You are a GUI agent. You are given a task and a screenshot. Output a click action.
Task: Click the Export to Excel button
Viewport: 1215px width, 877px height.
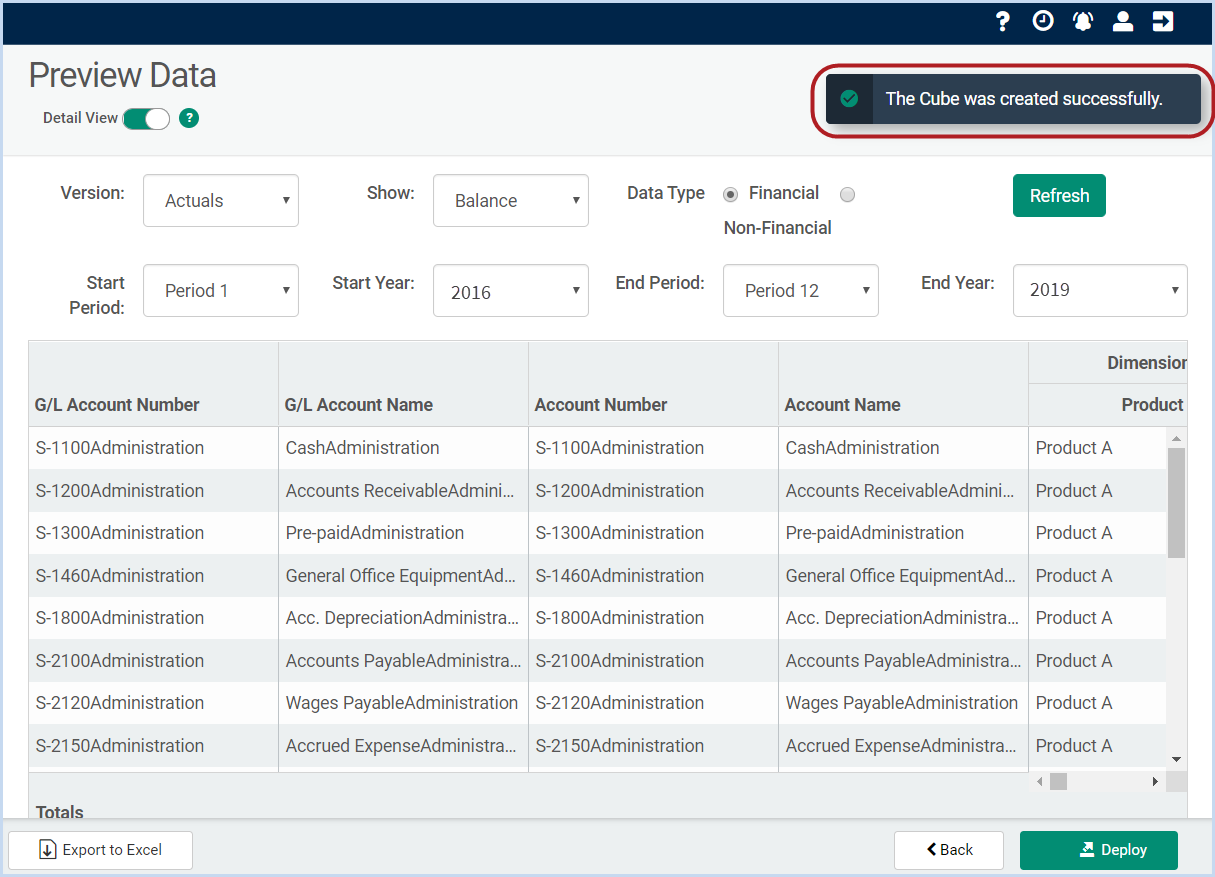(100, 850)
